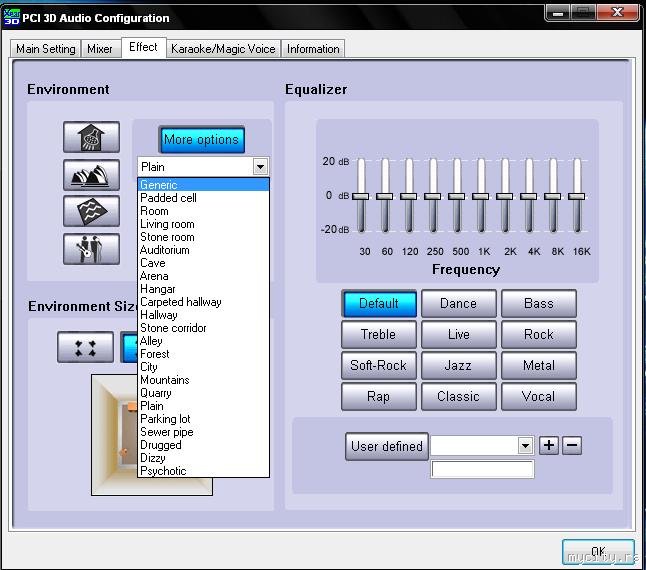Choose Forest in the environment list
Screen dimensions: 646x570
click(204, 354)
